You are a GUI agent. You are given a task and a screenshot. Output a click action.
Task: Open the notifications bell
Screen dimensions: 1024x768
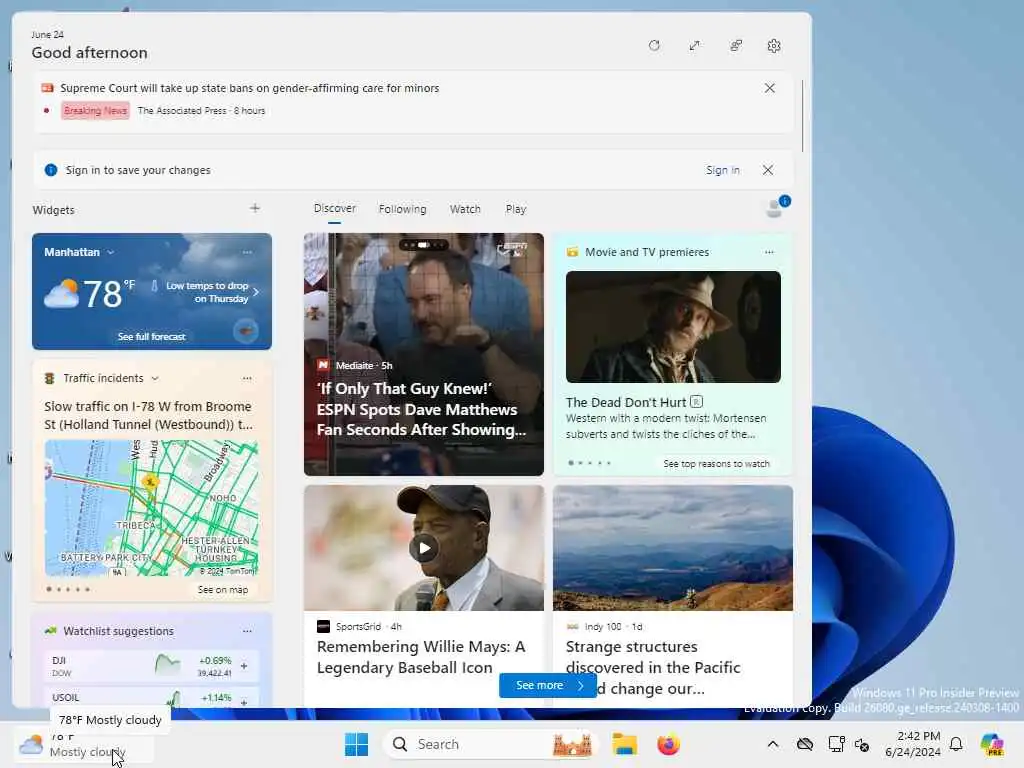pos(956,744)
